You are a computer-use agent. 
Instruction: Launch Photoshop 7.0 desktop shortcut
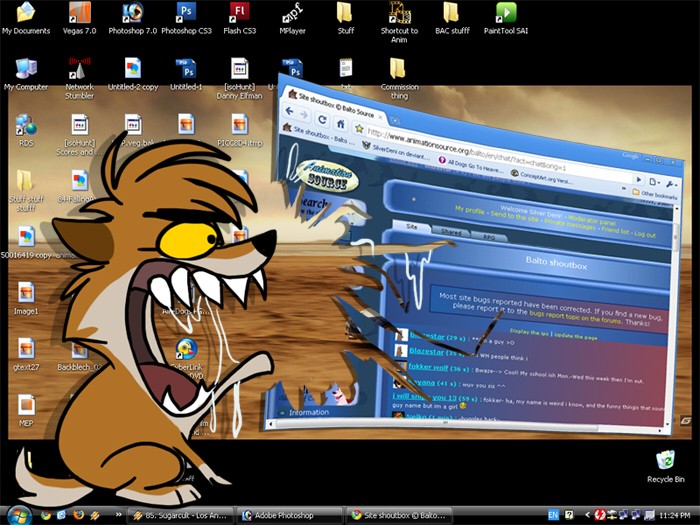[x=133, y=18]
